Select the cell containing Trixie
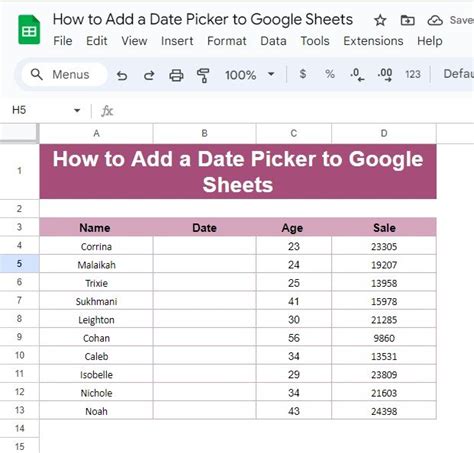The height and width of the screenshot is (453, 474). pos(96,283)
